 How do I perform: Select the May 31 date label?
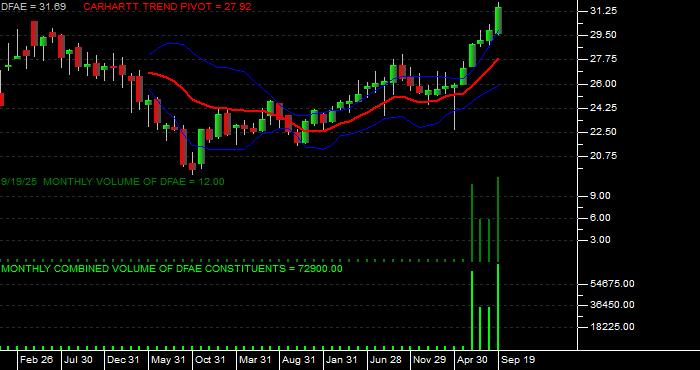coord(167,360)
